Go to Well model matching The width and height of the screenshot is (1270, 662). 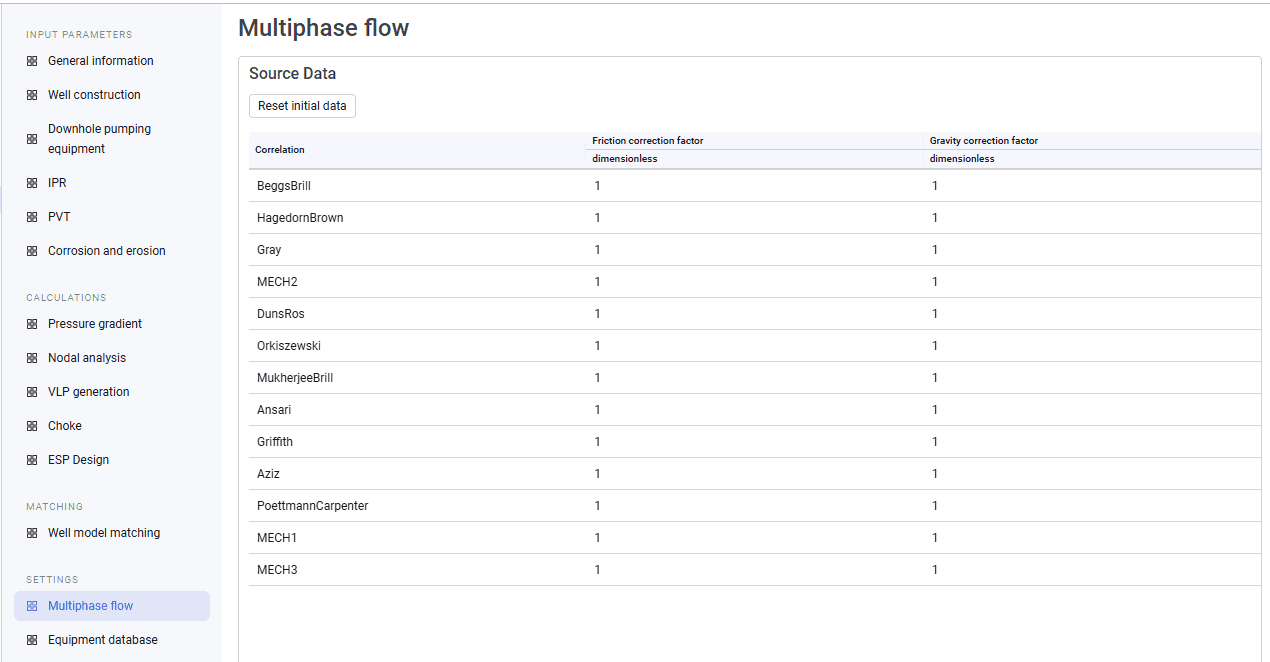112,533
